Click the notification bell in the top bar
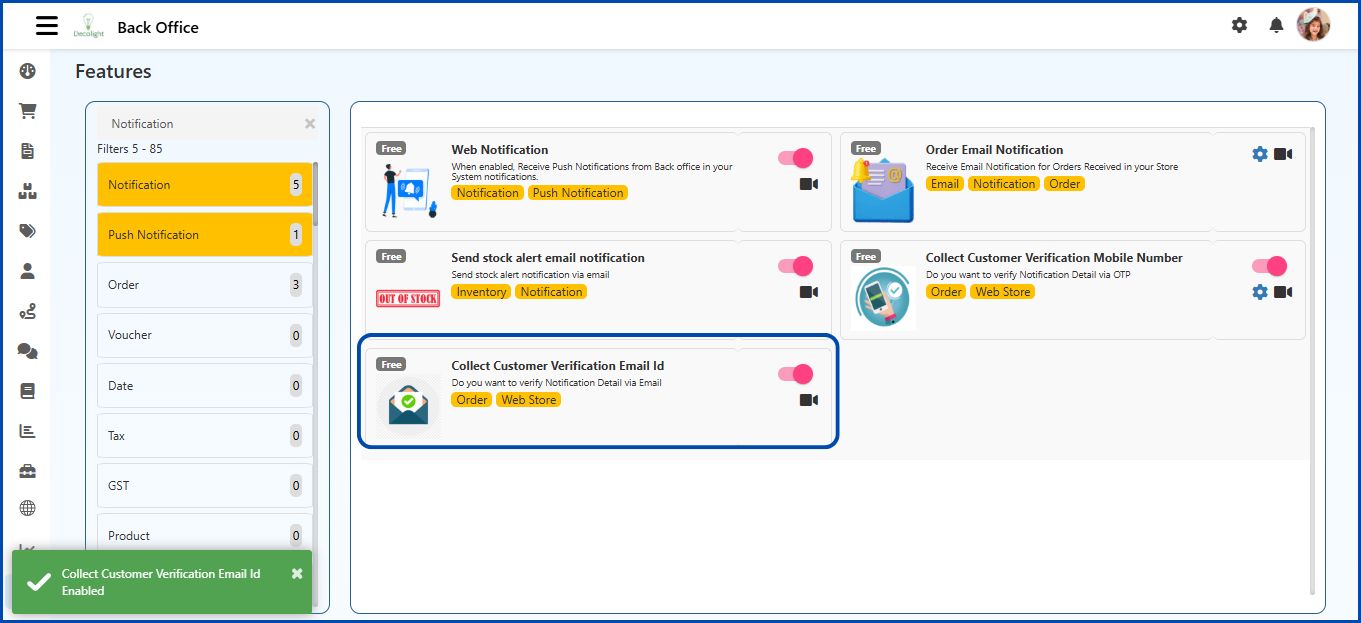The width and height of the screenshot is (1361, 623). tap(1276, 25)
